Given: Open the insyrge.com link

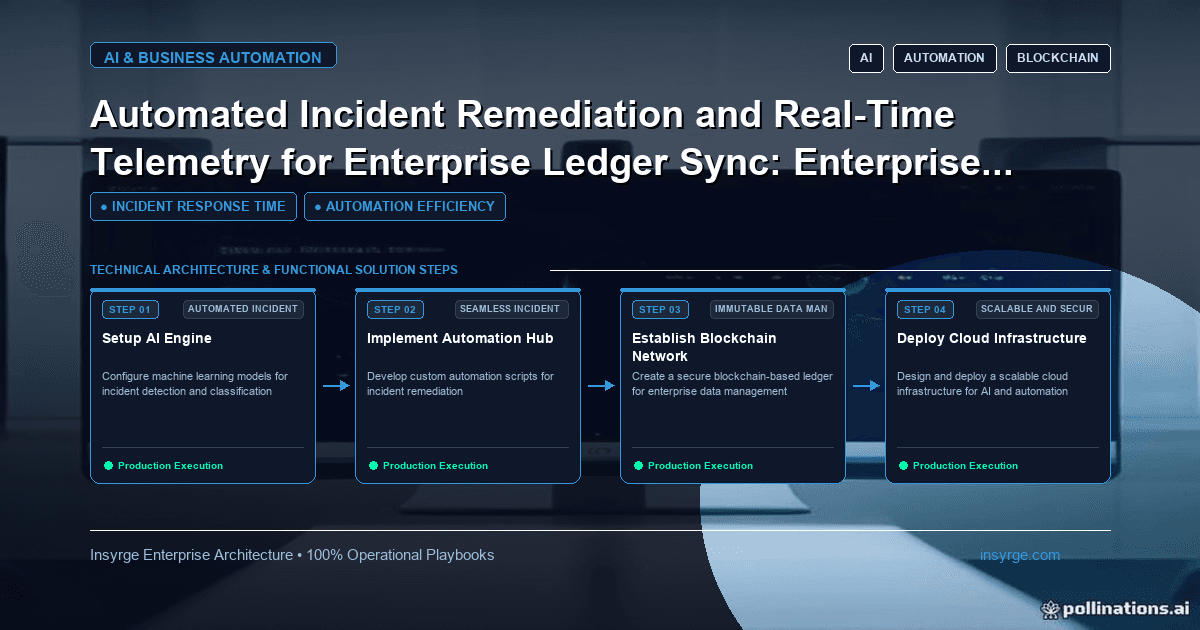Looking at the screenshot, I should coord(1020,555).
